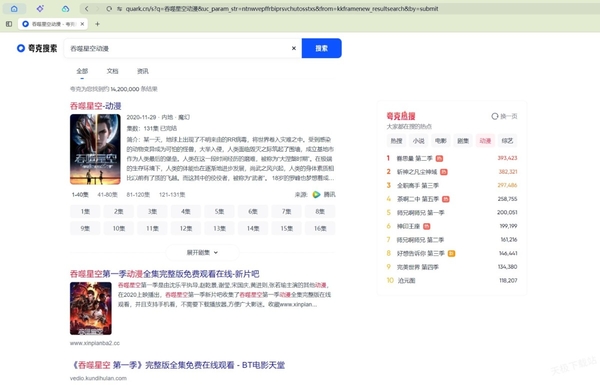Viewport: 600px width, 385px height.
Task: Open the www.xinpianba2.cc URL link
Action: pyautogui.click(x=95, y=343)
